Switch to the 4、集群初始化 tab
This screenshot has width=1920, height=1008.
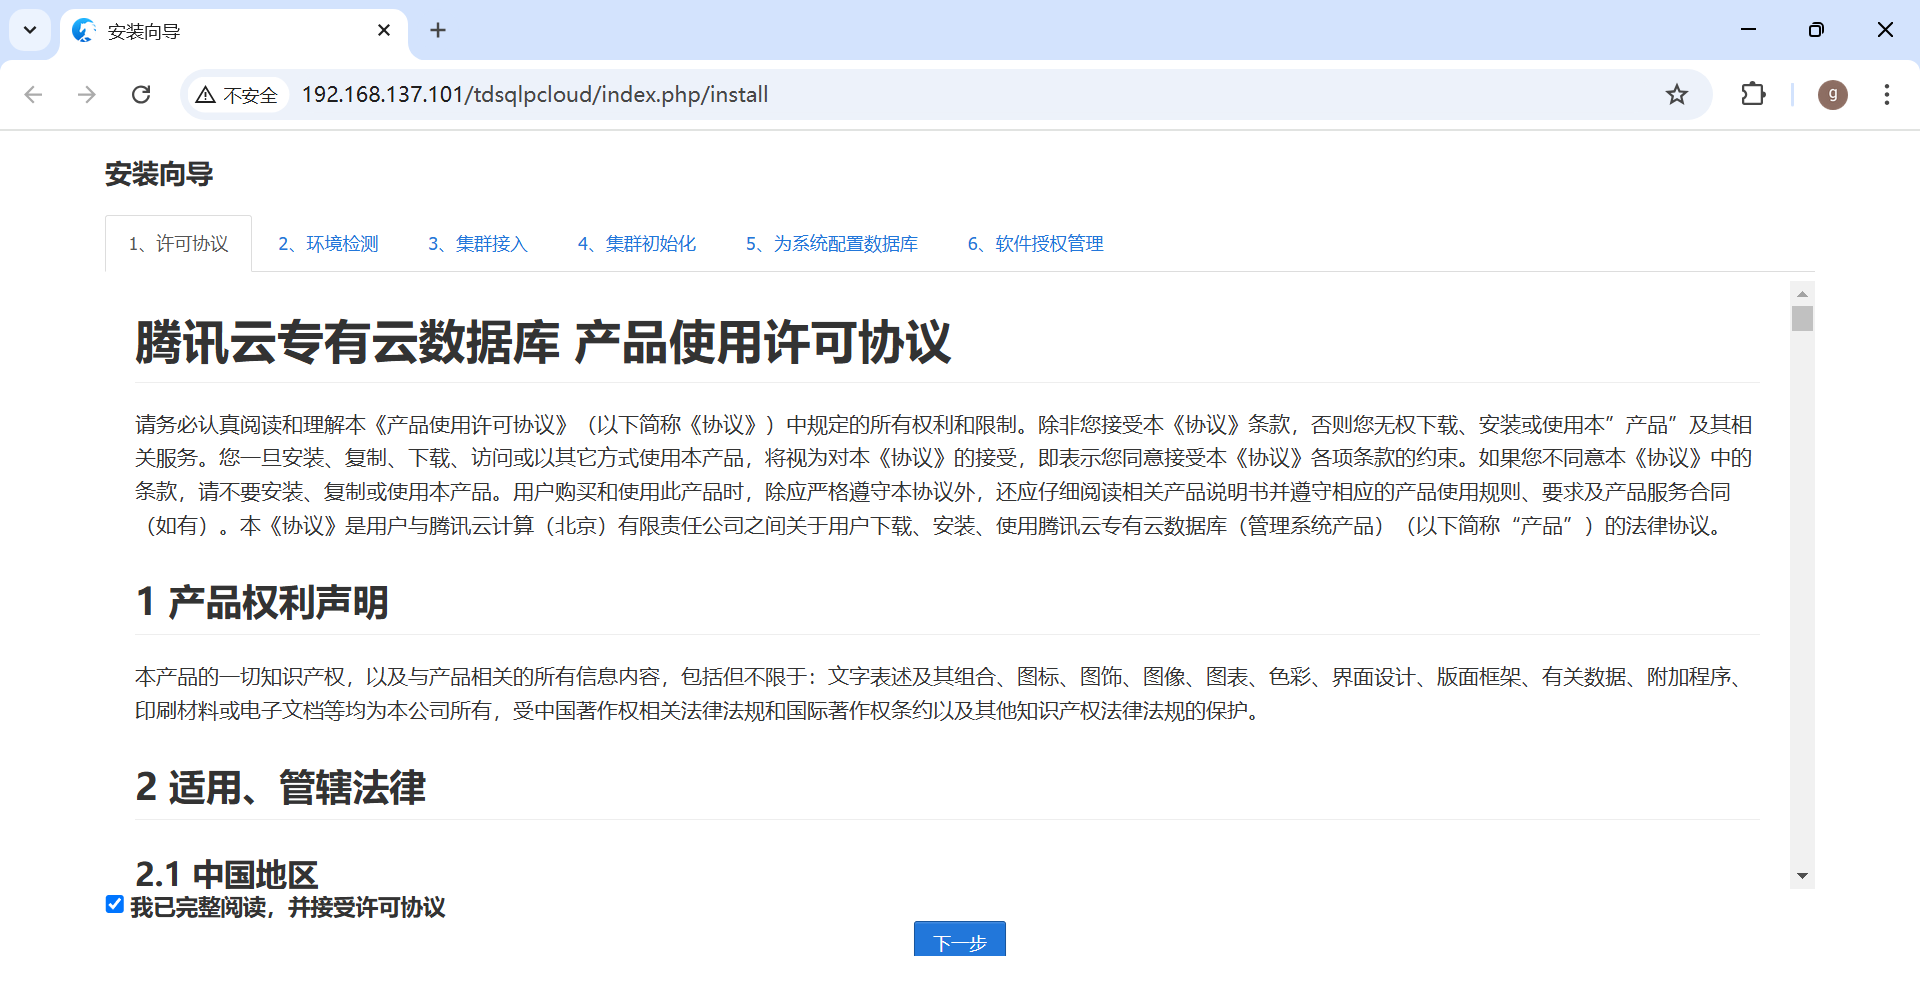click(x=637, y=244)
